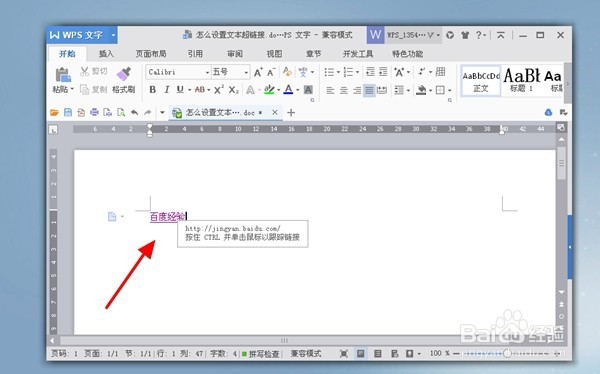Click the export to PDF icon
Viewport: 600px width, 374px height.
(81, 113)
